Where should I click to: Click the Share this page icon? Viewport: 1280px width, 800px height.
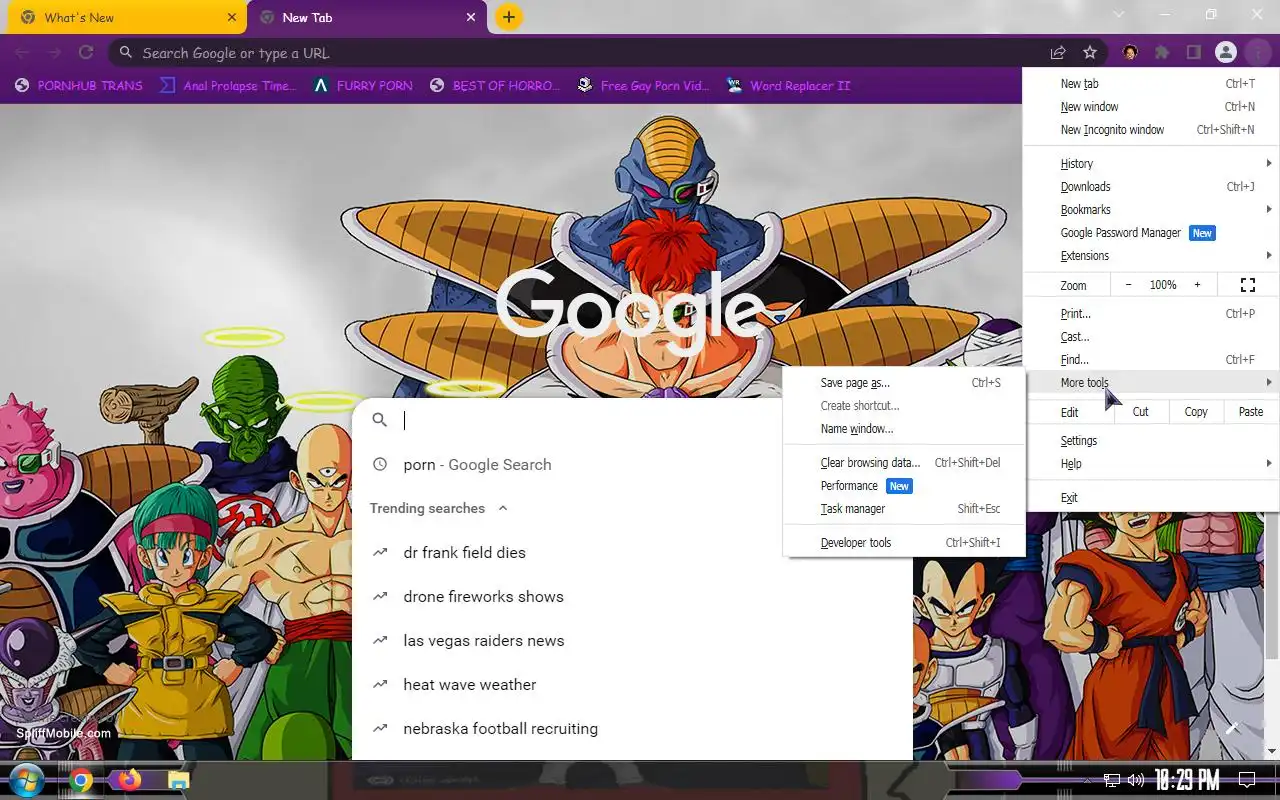click(x=1057, y=53)
